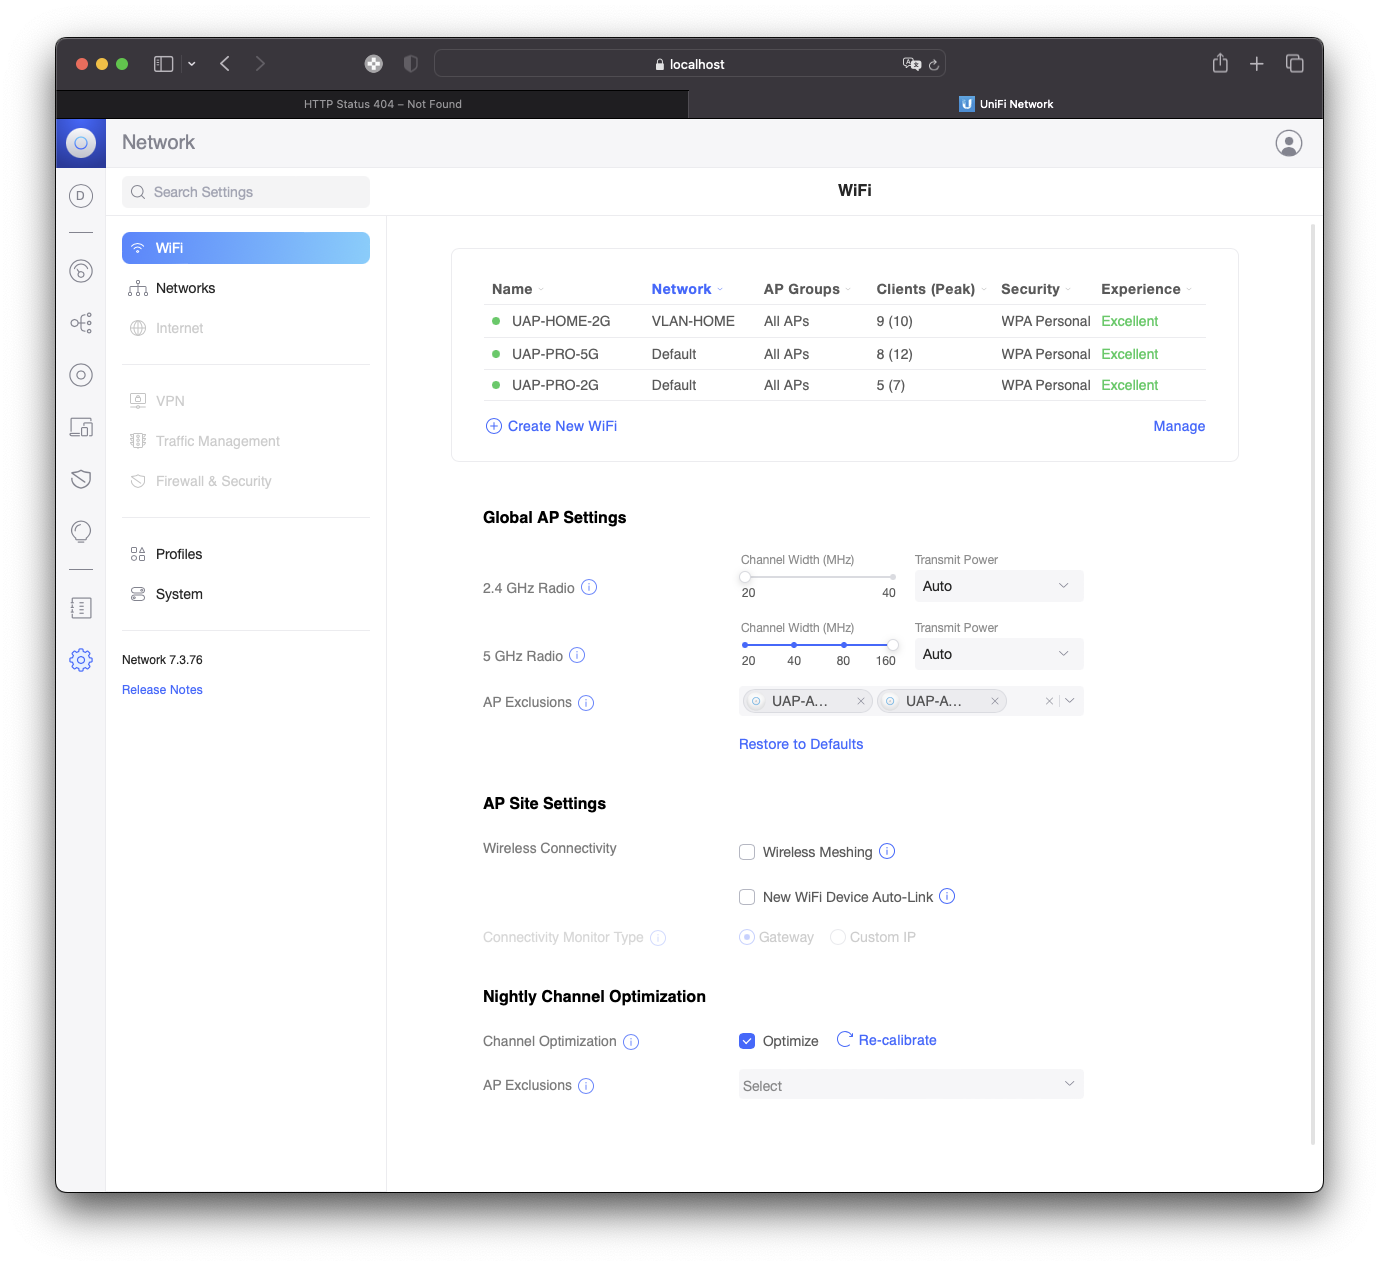Go back with Safari back arrow

[225, 63]
